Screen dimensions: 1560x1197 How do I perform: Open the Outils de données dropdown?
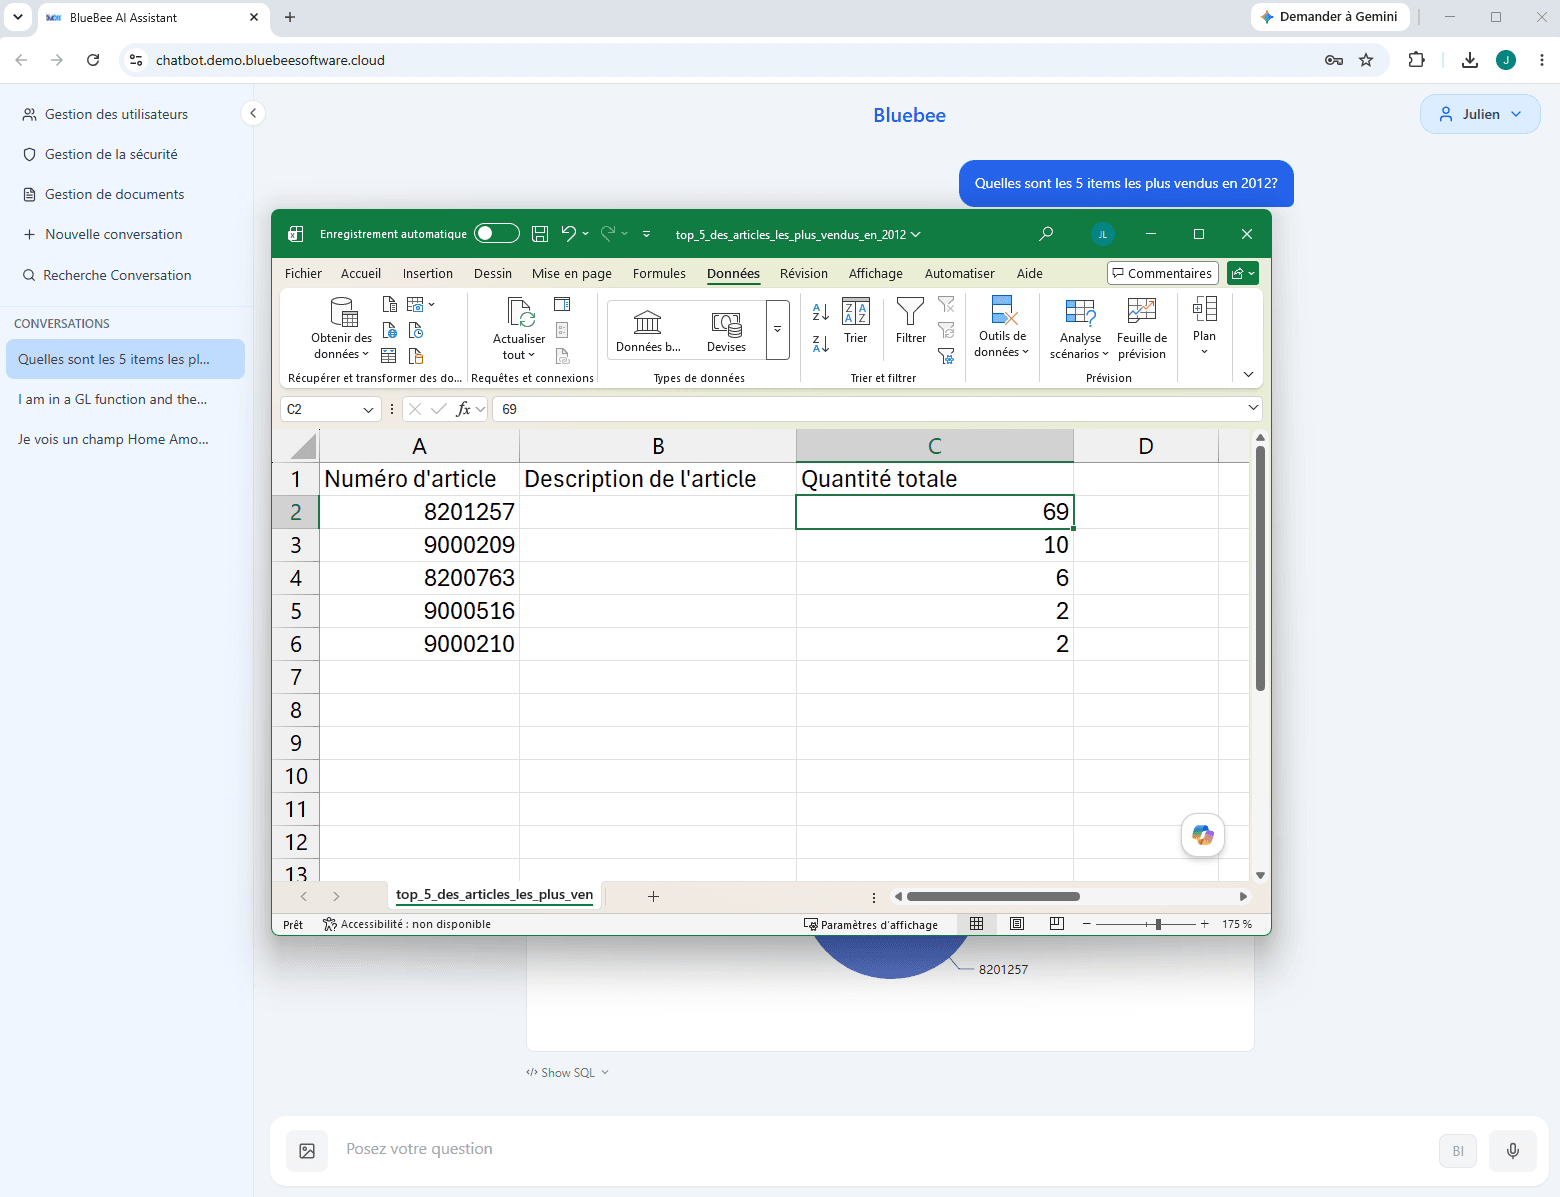point(1002,328)
